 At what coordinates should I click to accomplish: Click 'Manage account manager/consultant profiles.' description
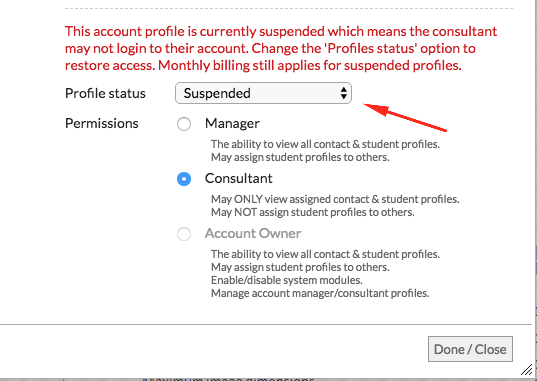pyautogui.click(x=320, y=293)
